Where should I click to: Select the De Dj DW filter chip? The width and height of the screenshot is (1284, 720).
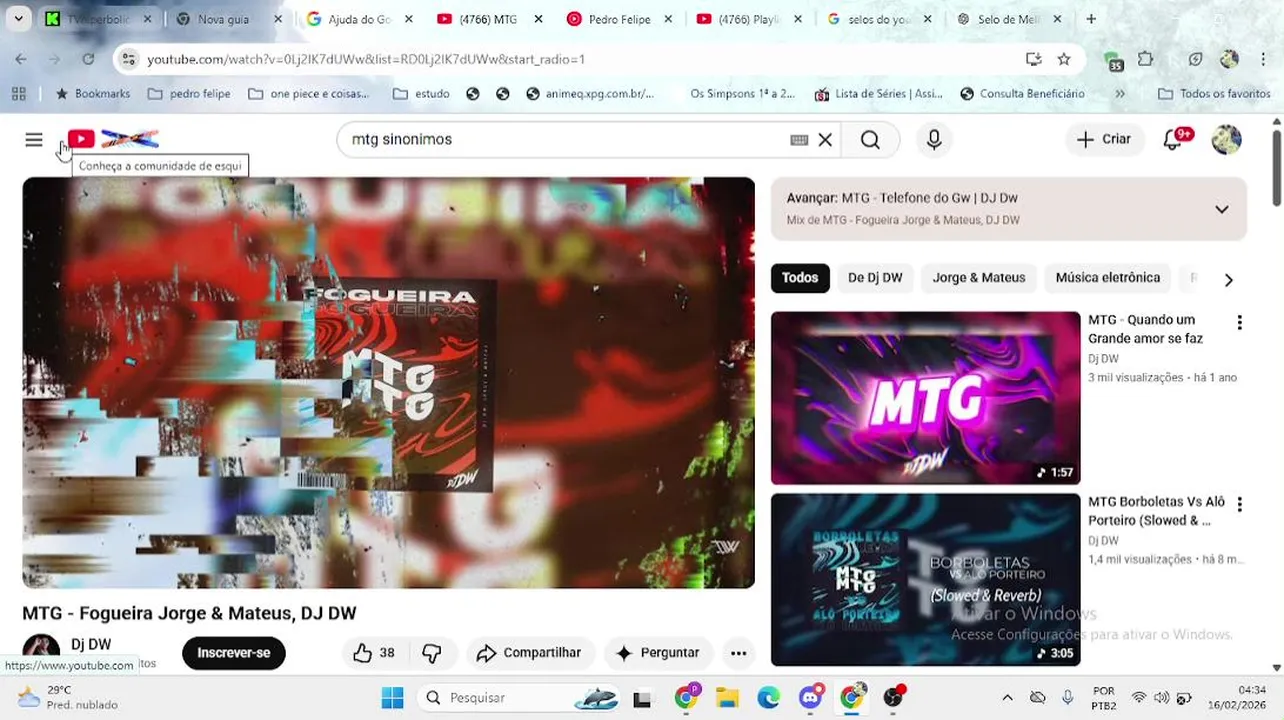click(x=875, y=278)
